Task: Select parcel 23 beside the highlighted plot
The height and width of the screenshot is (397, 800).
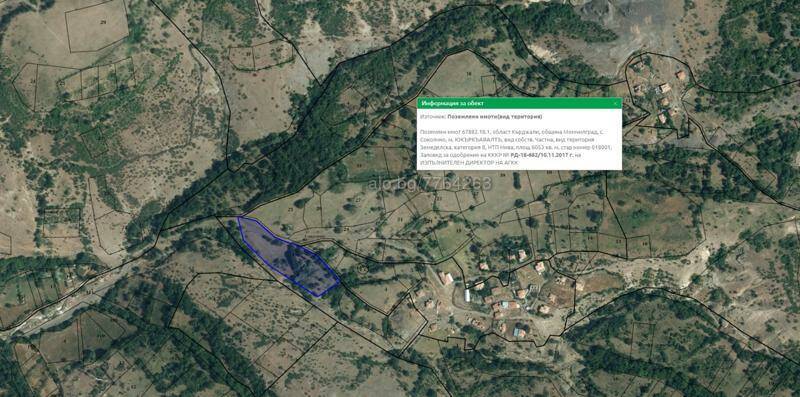Action: 291,210
